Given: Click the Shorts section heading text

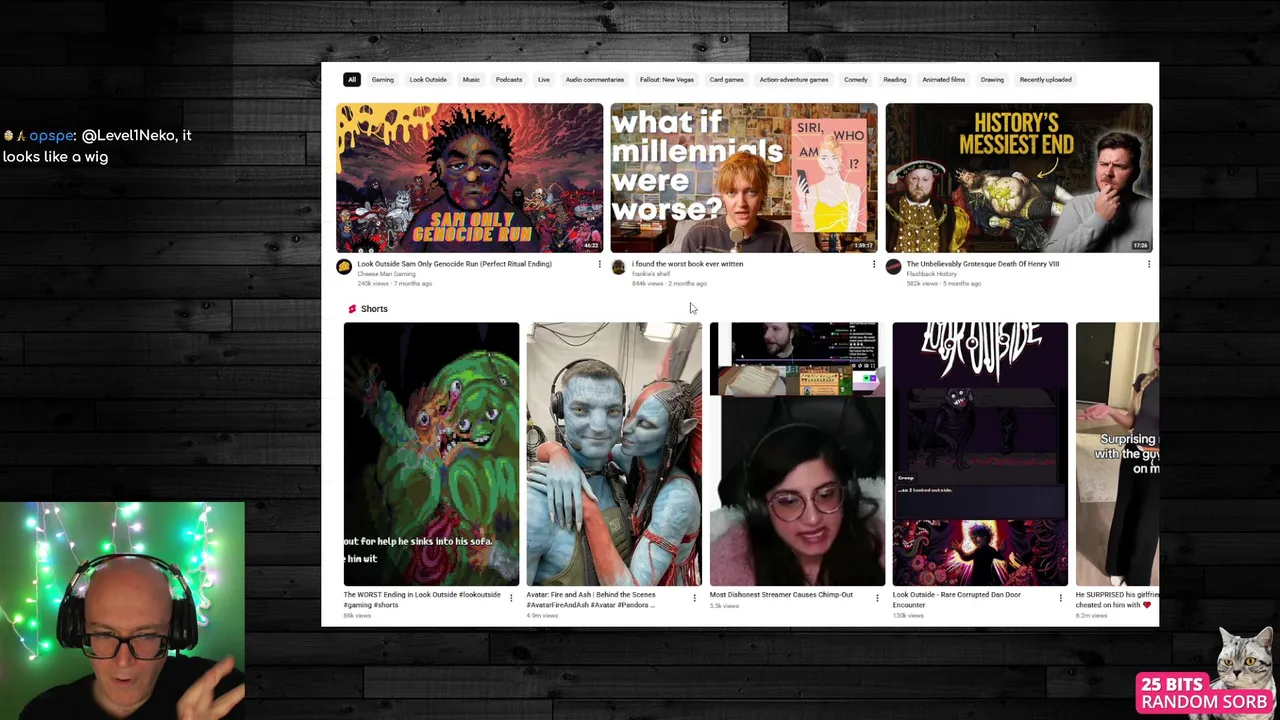Looking at the screenshot, I should point(374,309).
